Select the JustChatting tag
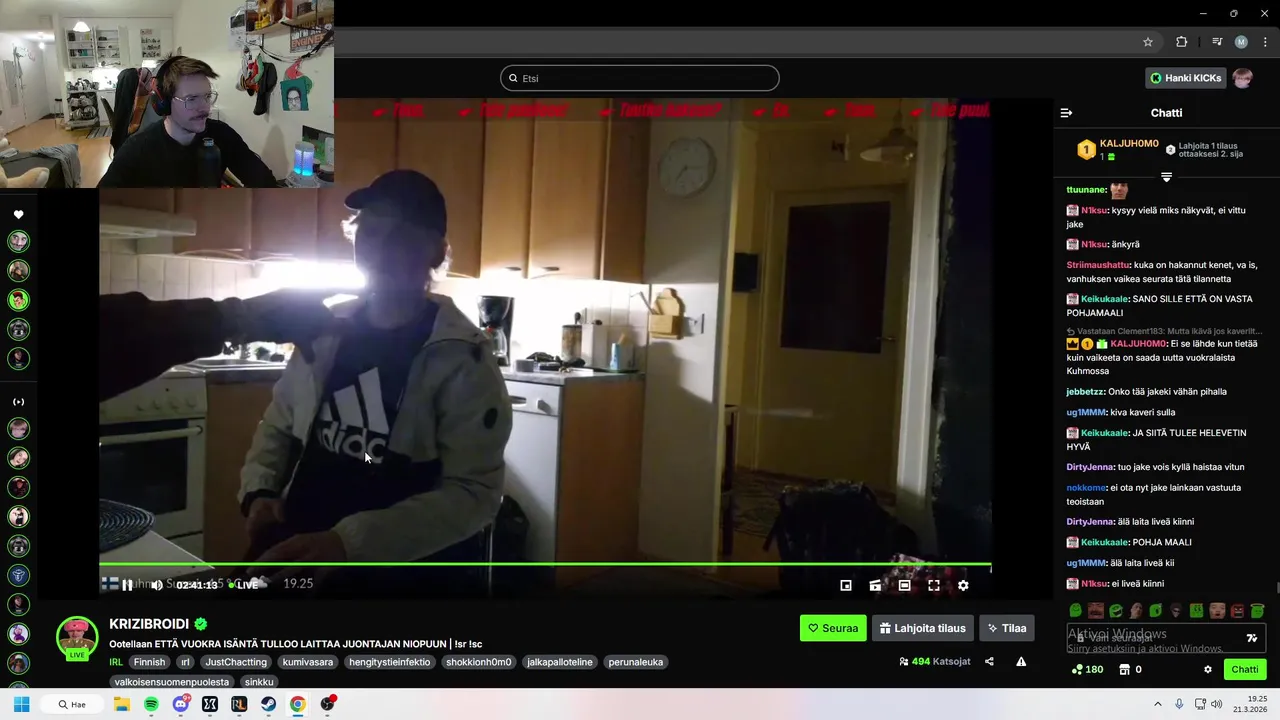1280x720 pixels. [x=236, y=662]
